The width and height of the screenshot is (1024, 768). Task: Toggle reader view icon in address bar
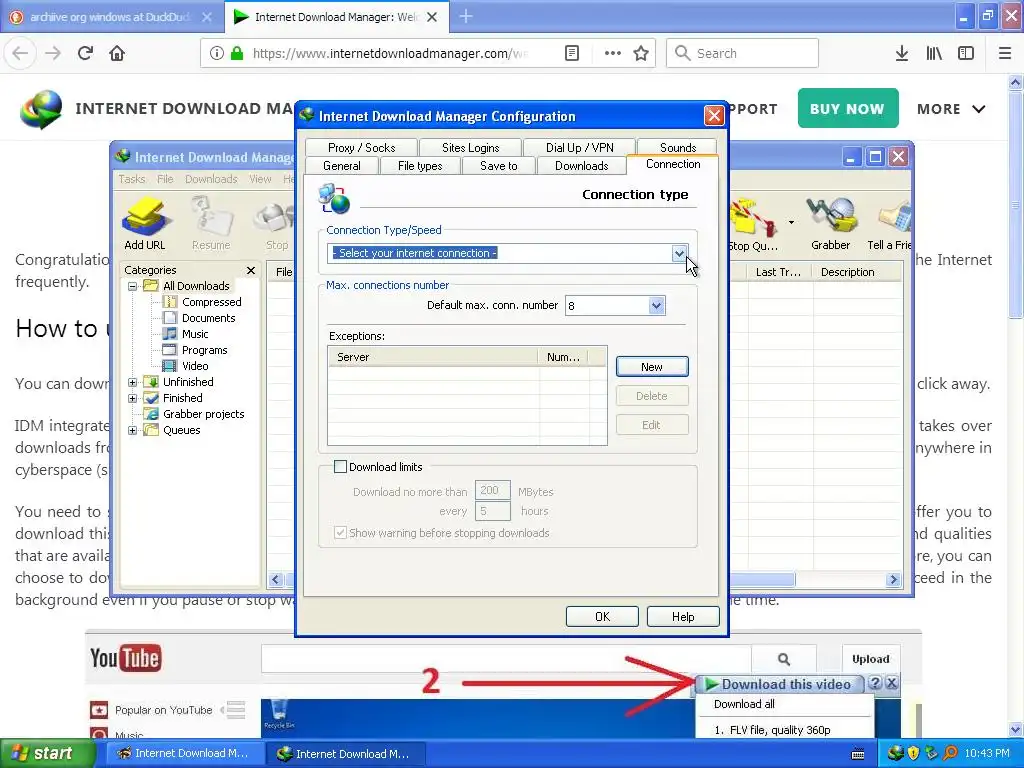[571, 53]
